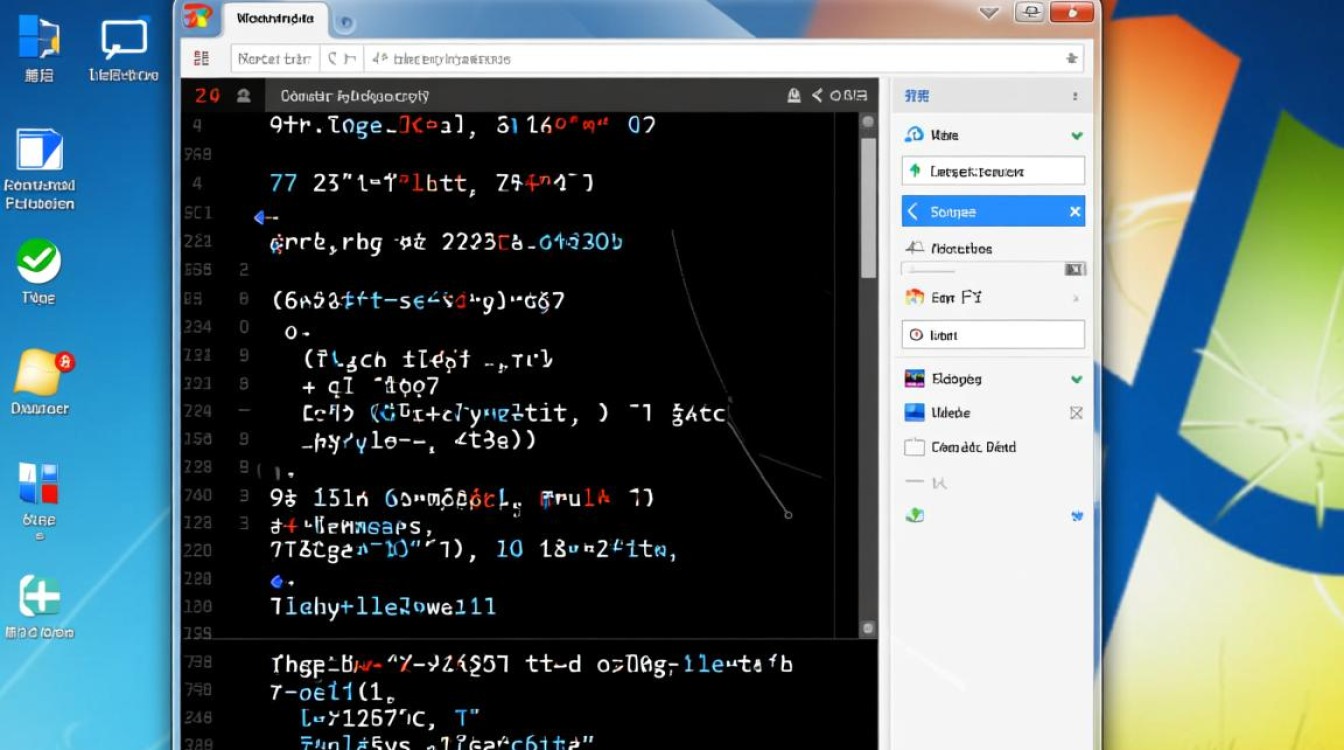Open the side panel's three-dot options menu
The image size is (1344, 750).
(1076, 96)
